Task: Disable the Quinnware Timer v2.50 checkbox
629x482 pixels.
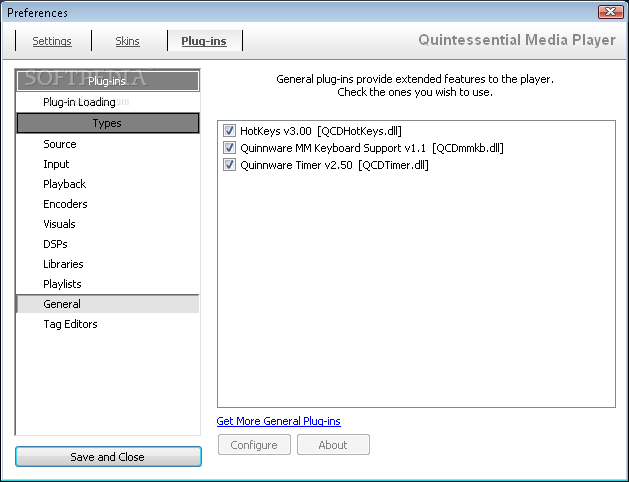Action: (229, 165)
